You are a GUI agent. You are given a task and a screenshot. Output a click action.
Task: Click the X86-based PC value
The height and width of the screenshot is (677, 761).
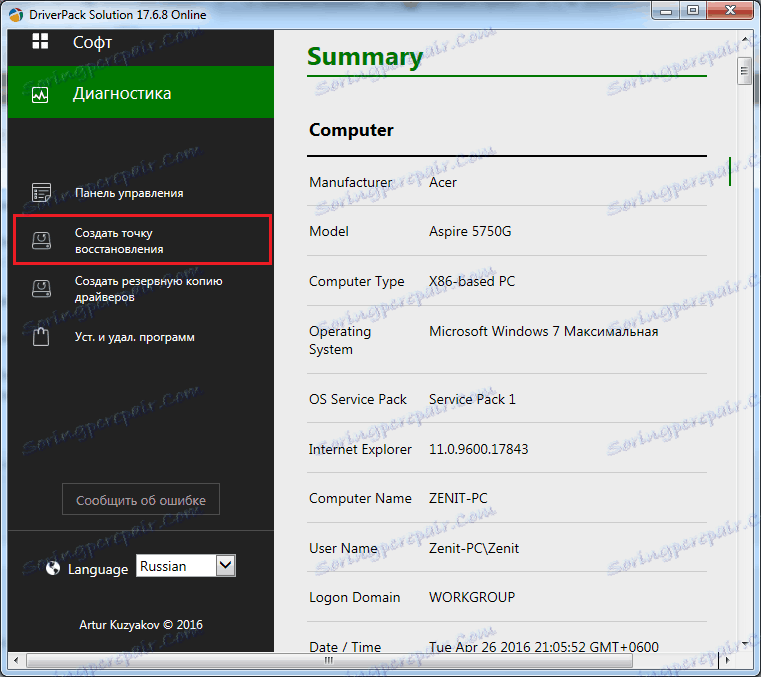472,281
